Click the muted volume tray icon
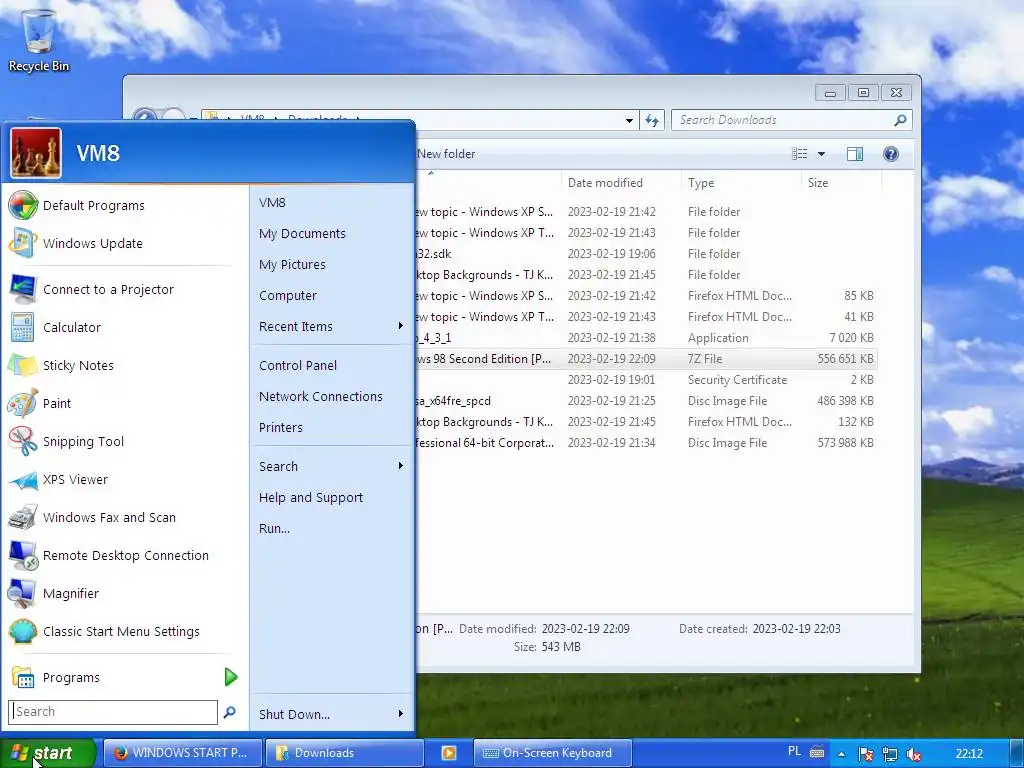 pos(913,754)
